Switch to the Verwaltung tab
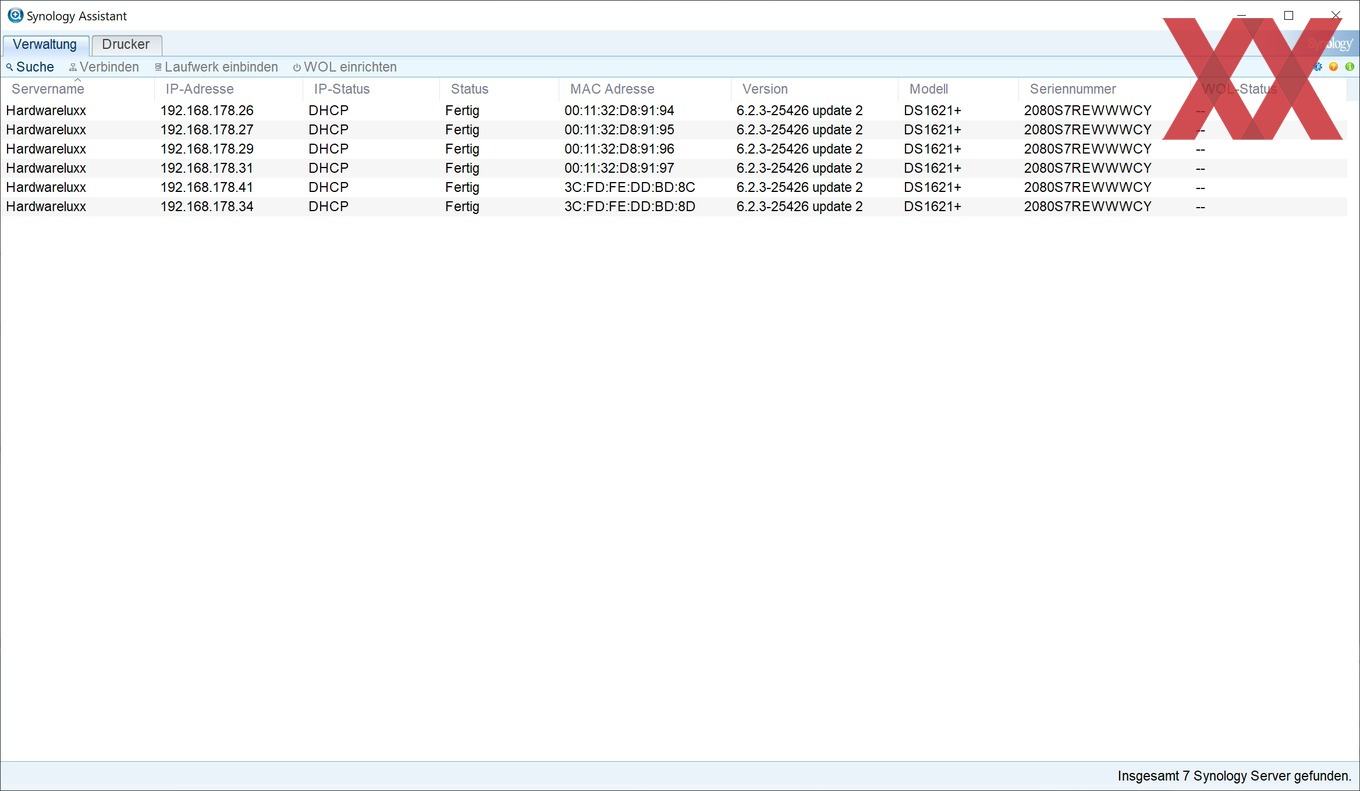This screenshot has width=1360, height=791. click(x=45, y=45)
